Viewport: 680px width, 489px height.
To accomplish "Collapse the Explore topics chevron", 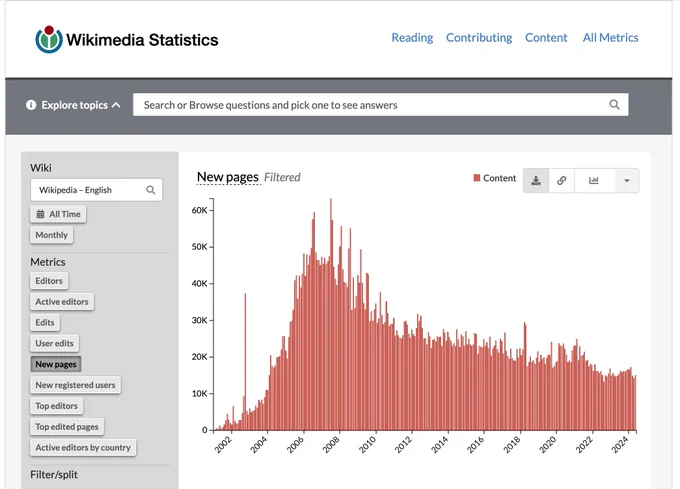I will coord(116,105).
